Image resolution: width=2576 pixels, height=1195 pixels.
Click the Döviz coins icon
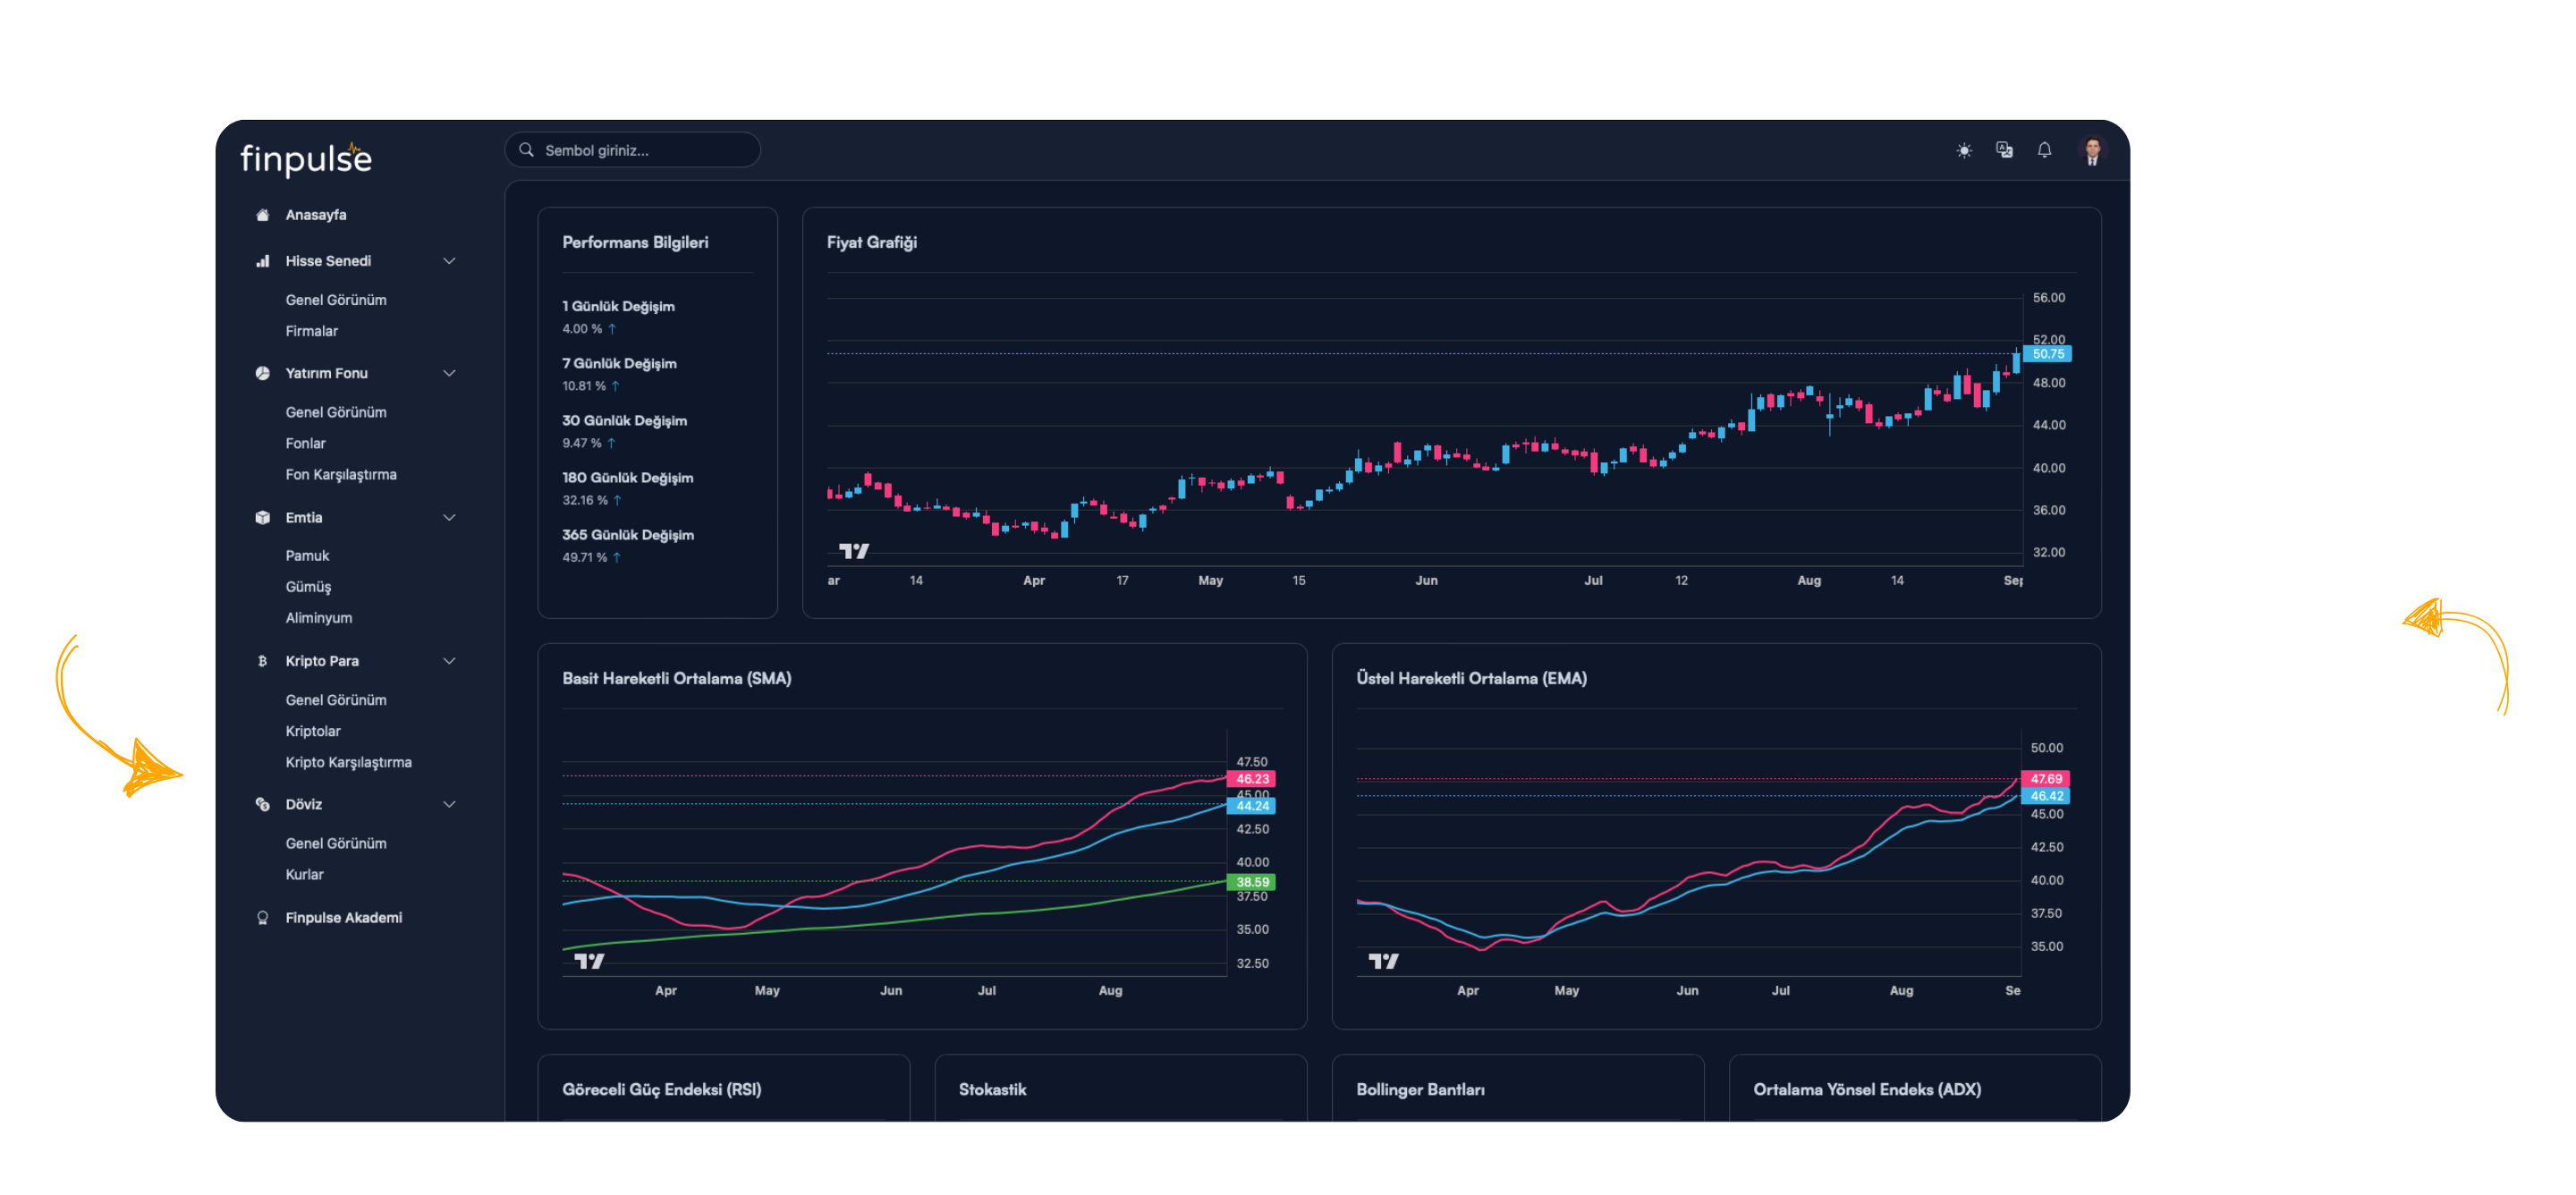[x=262, y=804]
